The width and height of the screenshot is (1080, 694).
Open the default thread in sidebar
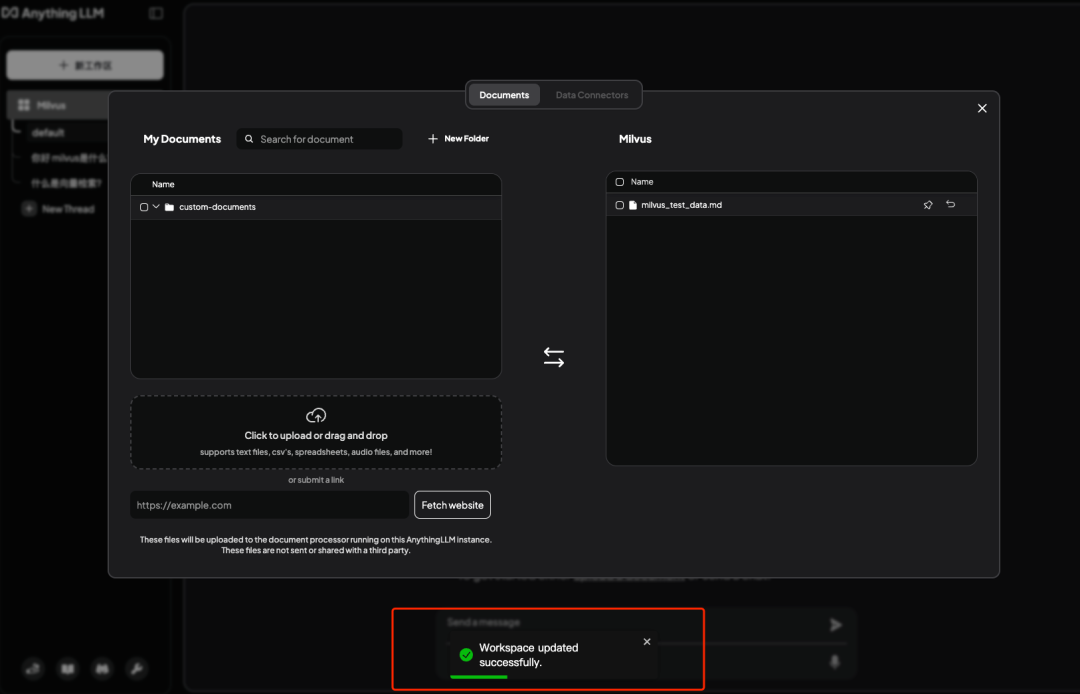point(48,132)
